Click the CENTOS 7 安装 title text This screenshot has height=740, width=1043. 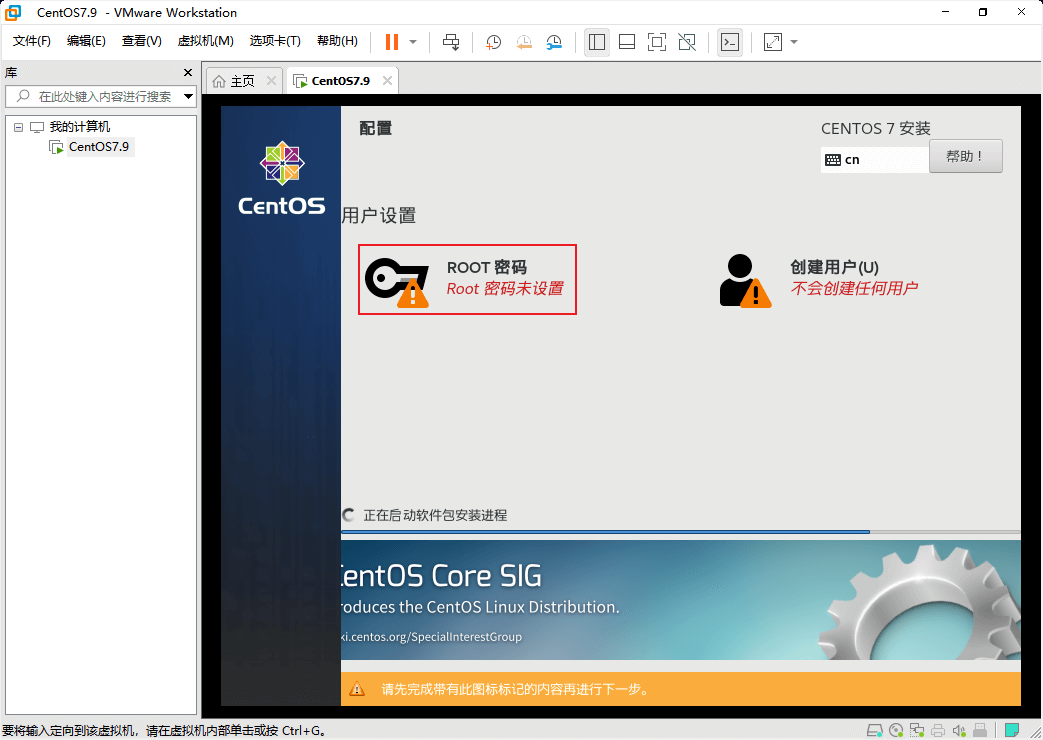(x=875, y=128)
